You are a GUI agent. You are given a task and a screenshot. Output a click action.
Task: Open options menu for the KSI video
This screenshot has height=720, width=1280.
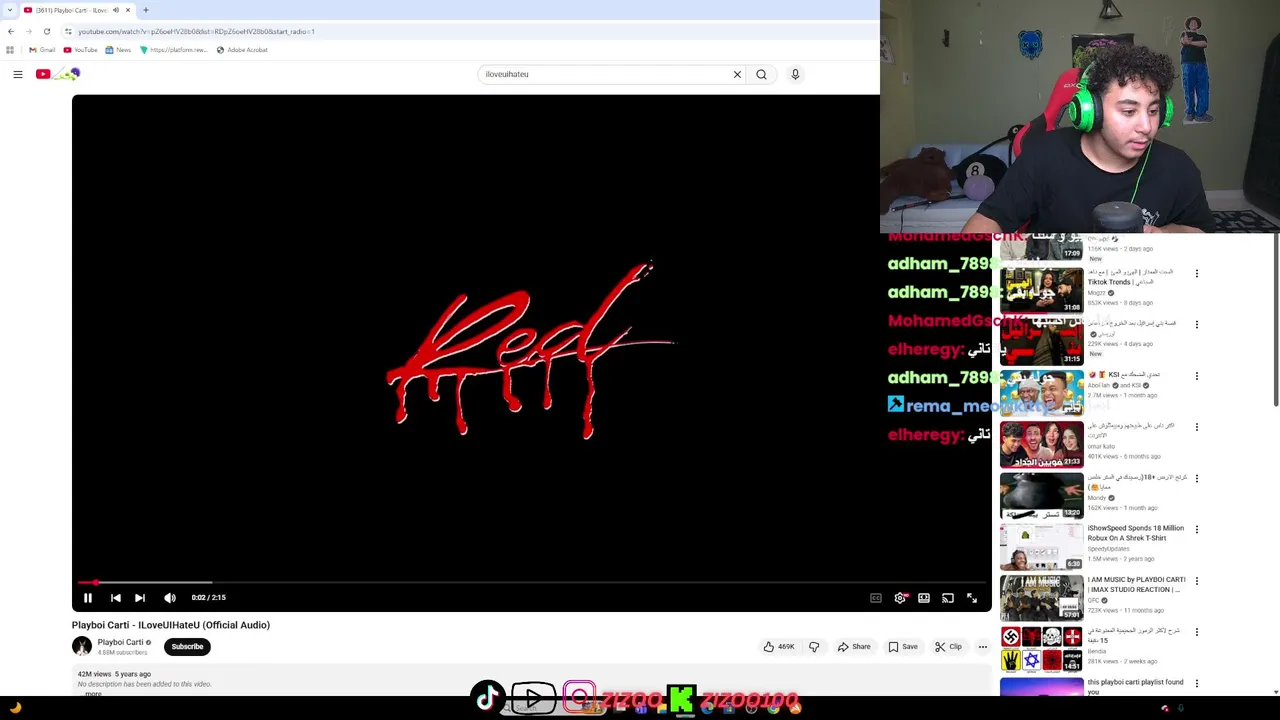(1197, 376)
